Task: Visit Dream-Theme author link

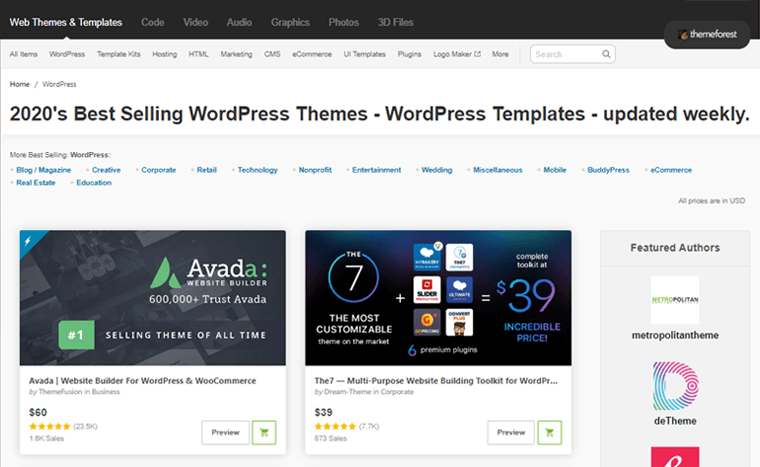Action: (x=347, y=392)
